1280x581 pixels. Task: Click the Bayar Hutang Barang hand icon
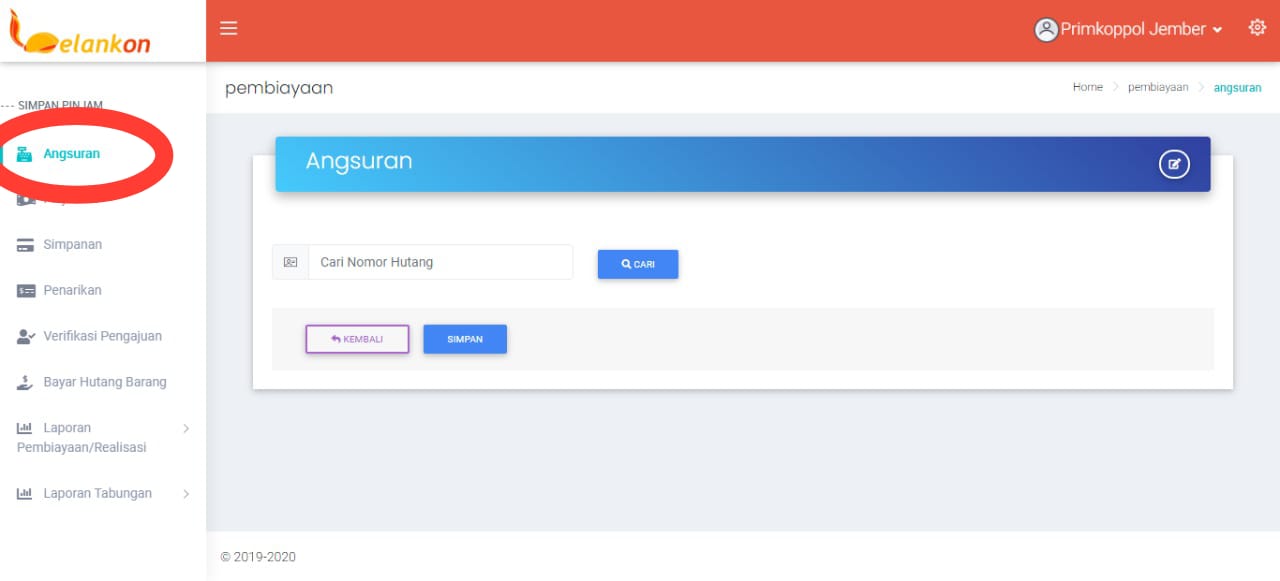(x=26, y=383)
